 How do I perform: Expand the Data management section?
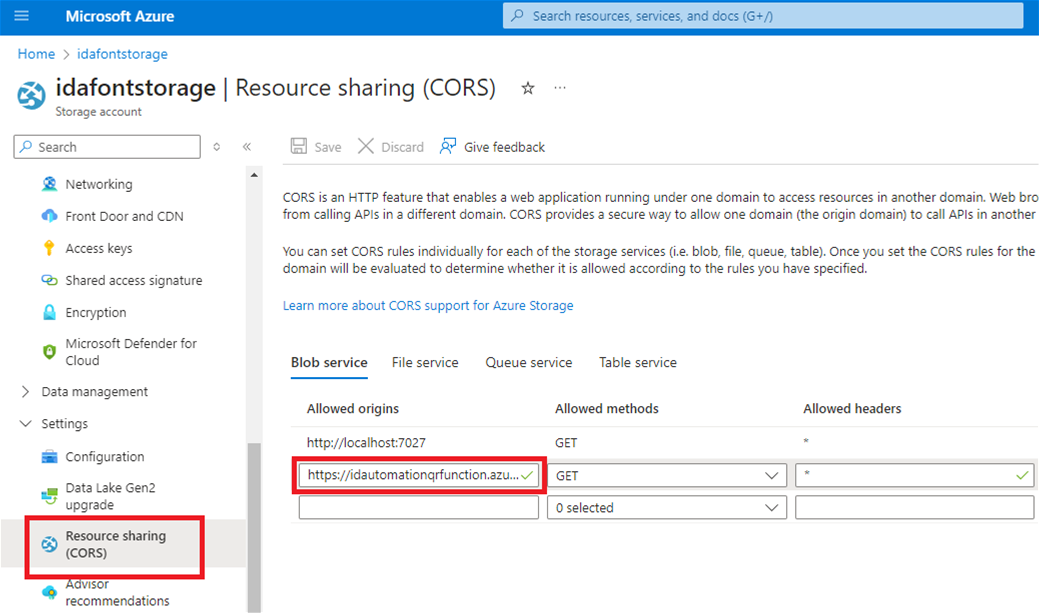[25, 392]
